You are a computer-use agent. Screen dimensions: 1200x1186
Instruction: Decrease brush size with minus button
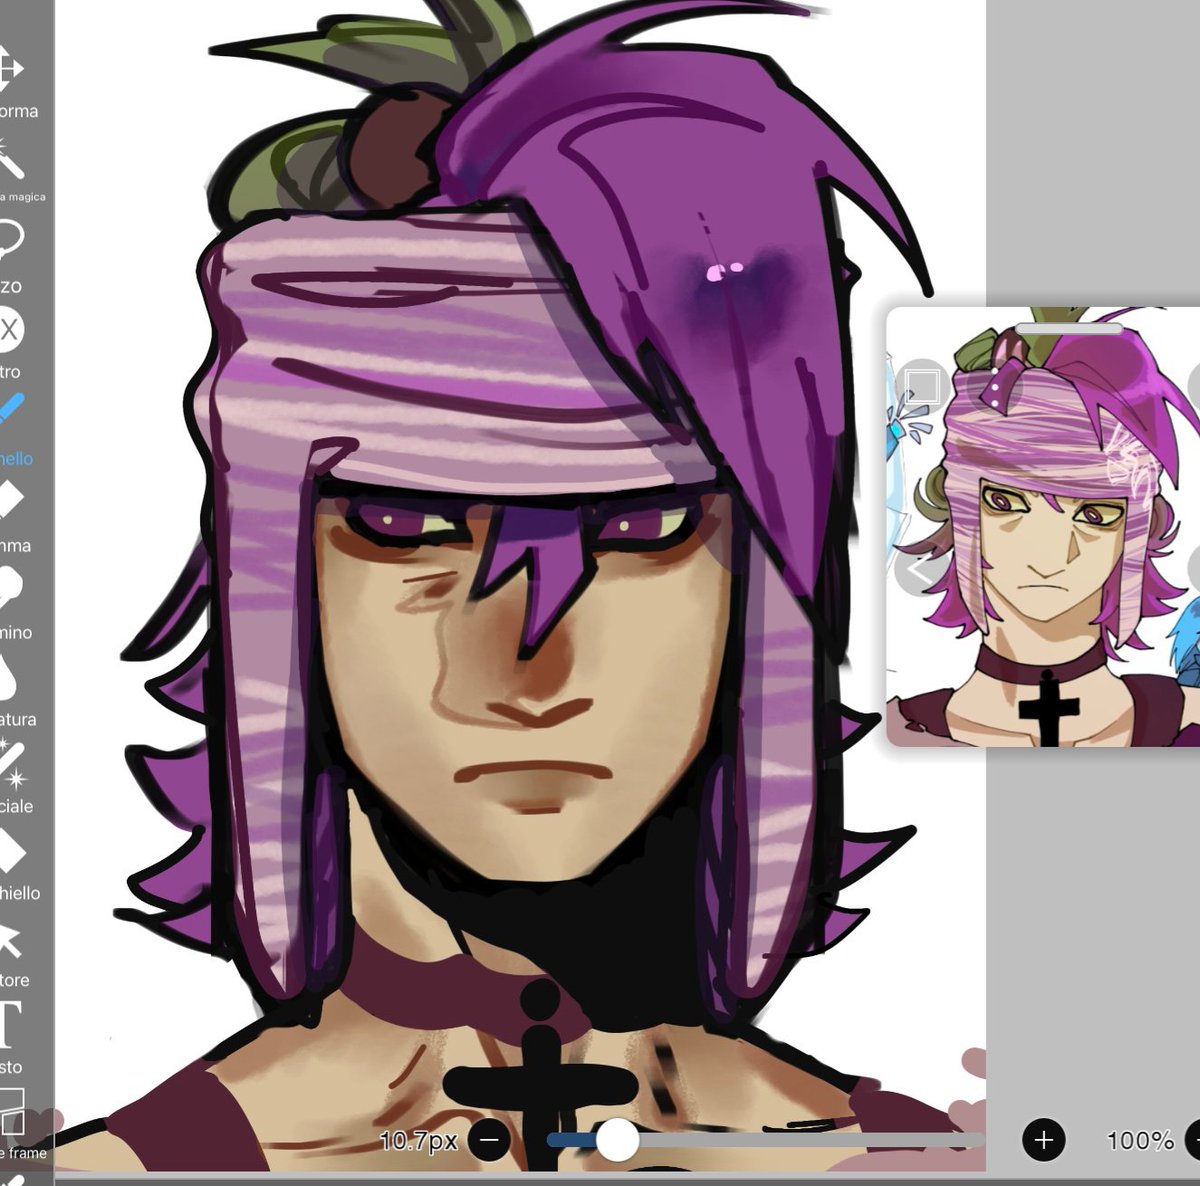[489, 1140]
